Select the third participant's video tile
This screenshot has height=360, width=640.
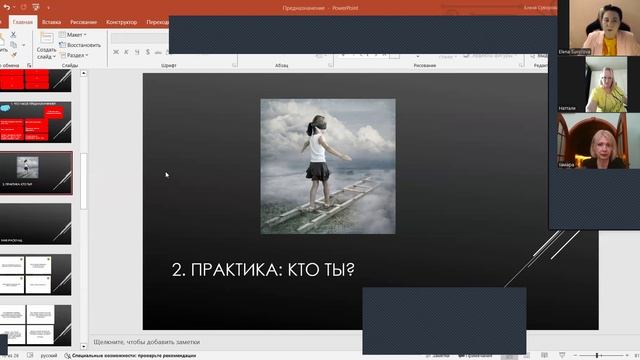[598, 141]
